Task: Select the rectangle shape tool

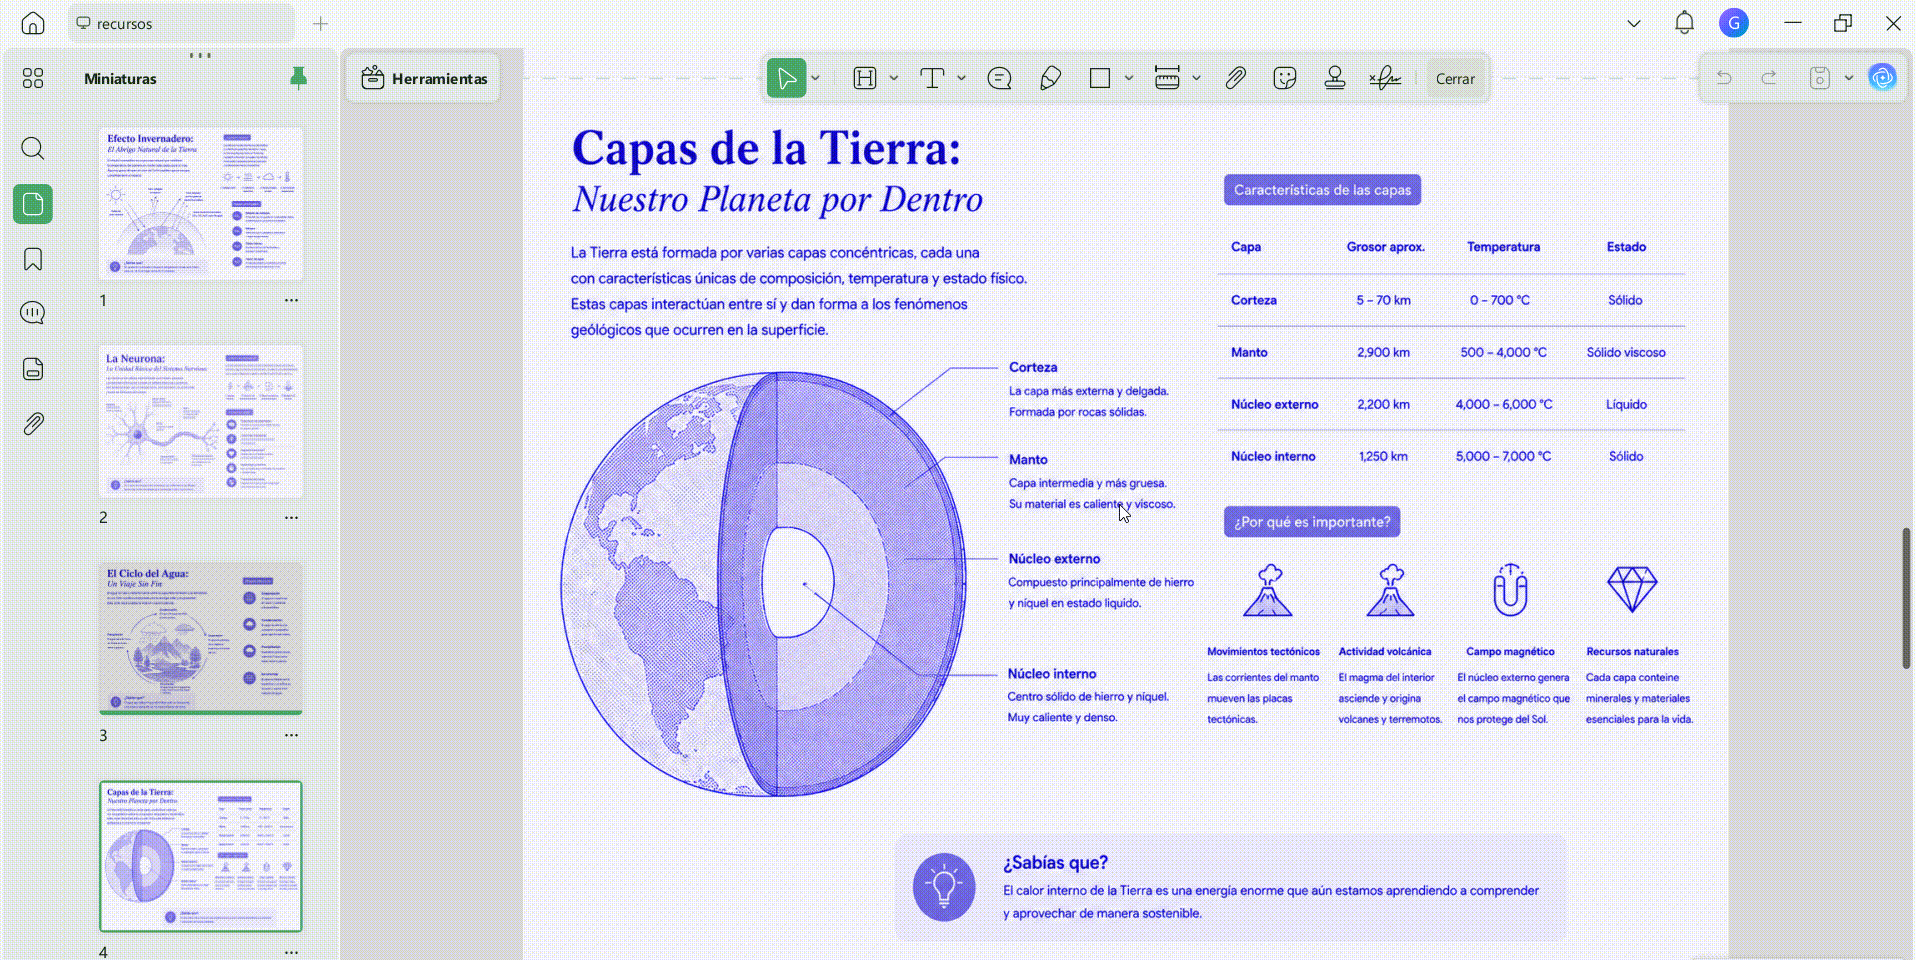Action: (x=1100, y=78)
